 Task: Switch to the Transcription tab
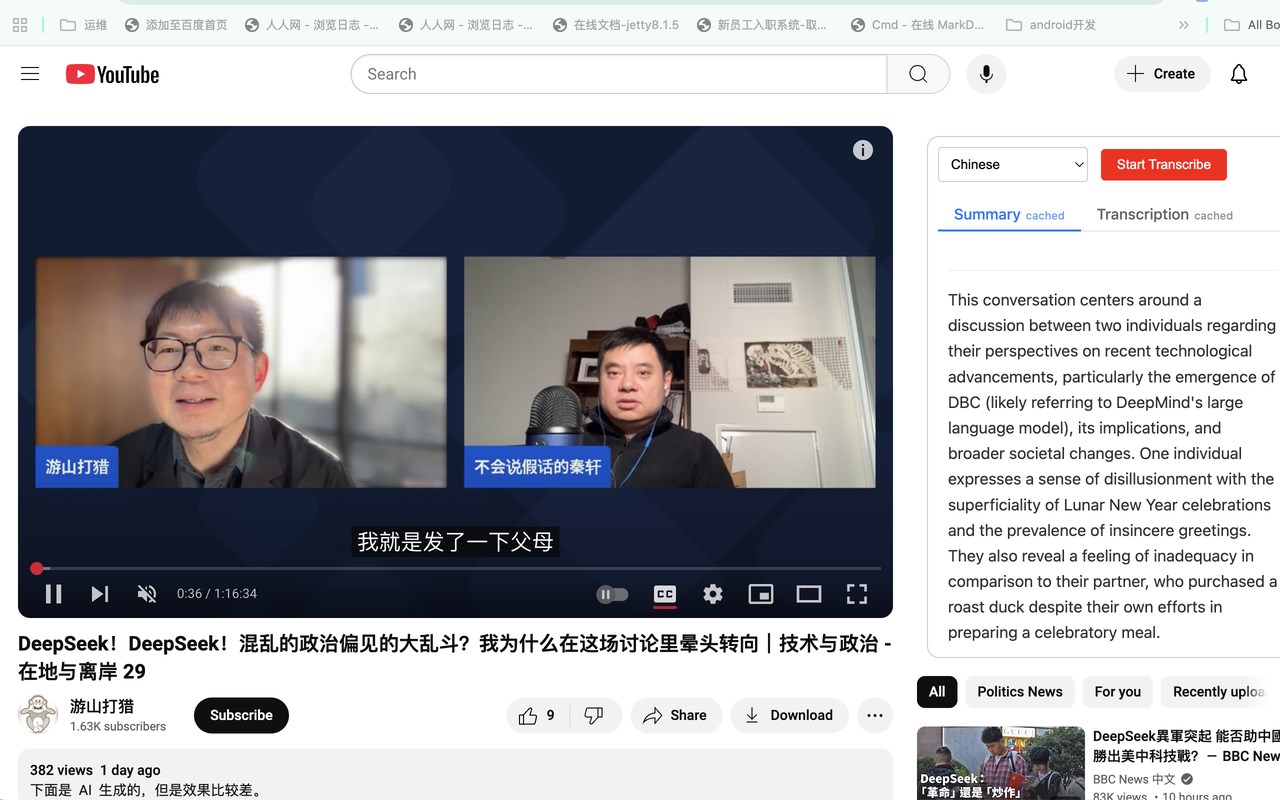pyautogui.click(x=1165, y=215)
